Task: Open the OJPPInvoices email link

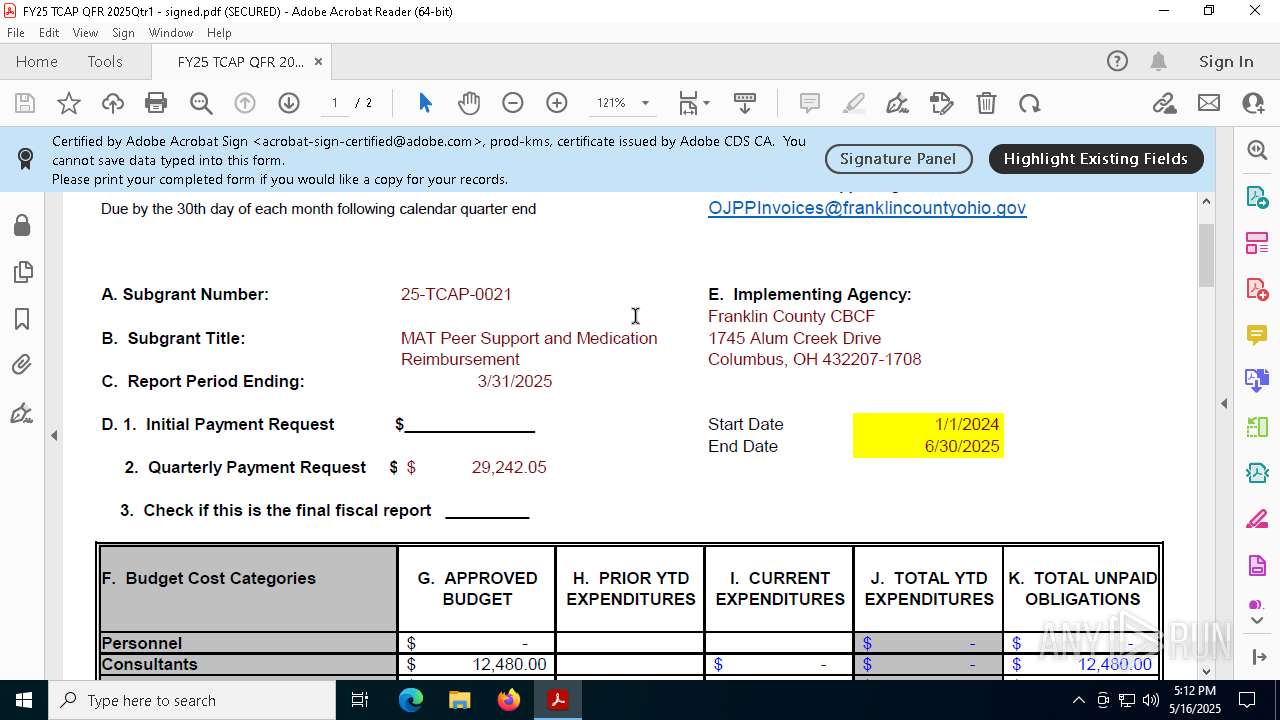Action: [x=867, y=208]
